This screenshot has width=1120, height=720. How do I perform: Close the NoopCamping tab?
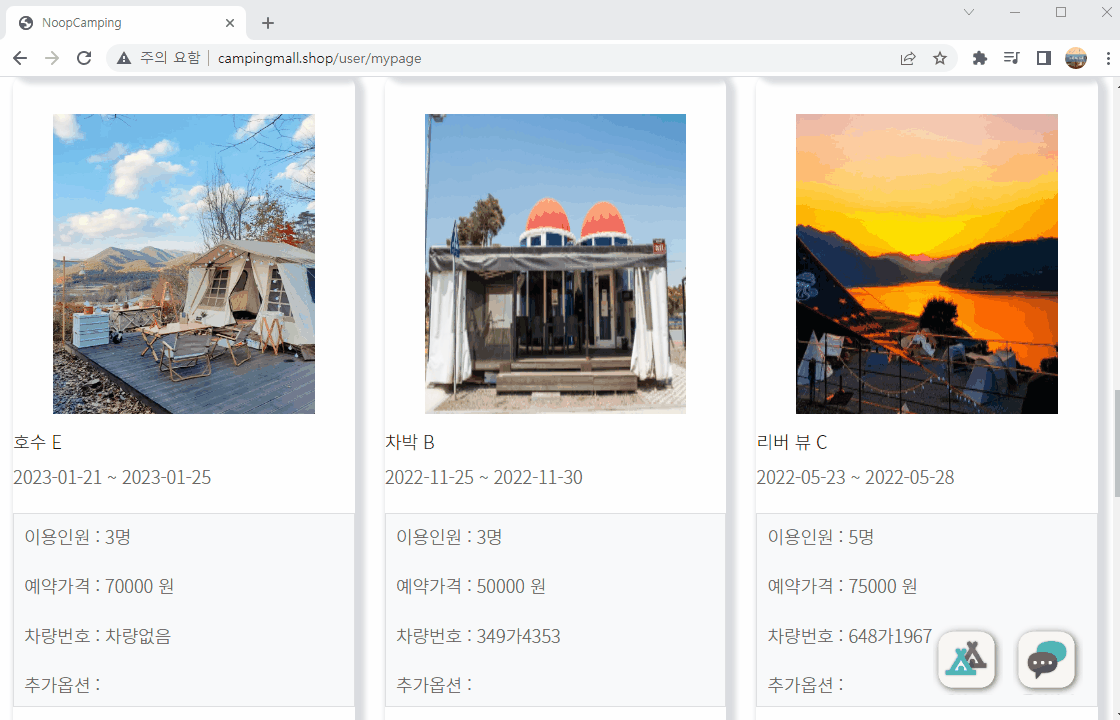(x=230, y=23)
